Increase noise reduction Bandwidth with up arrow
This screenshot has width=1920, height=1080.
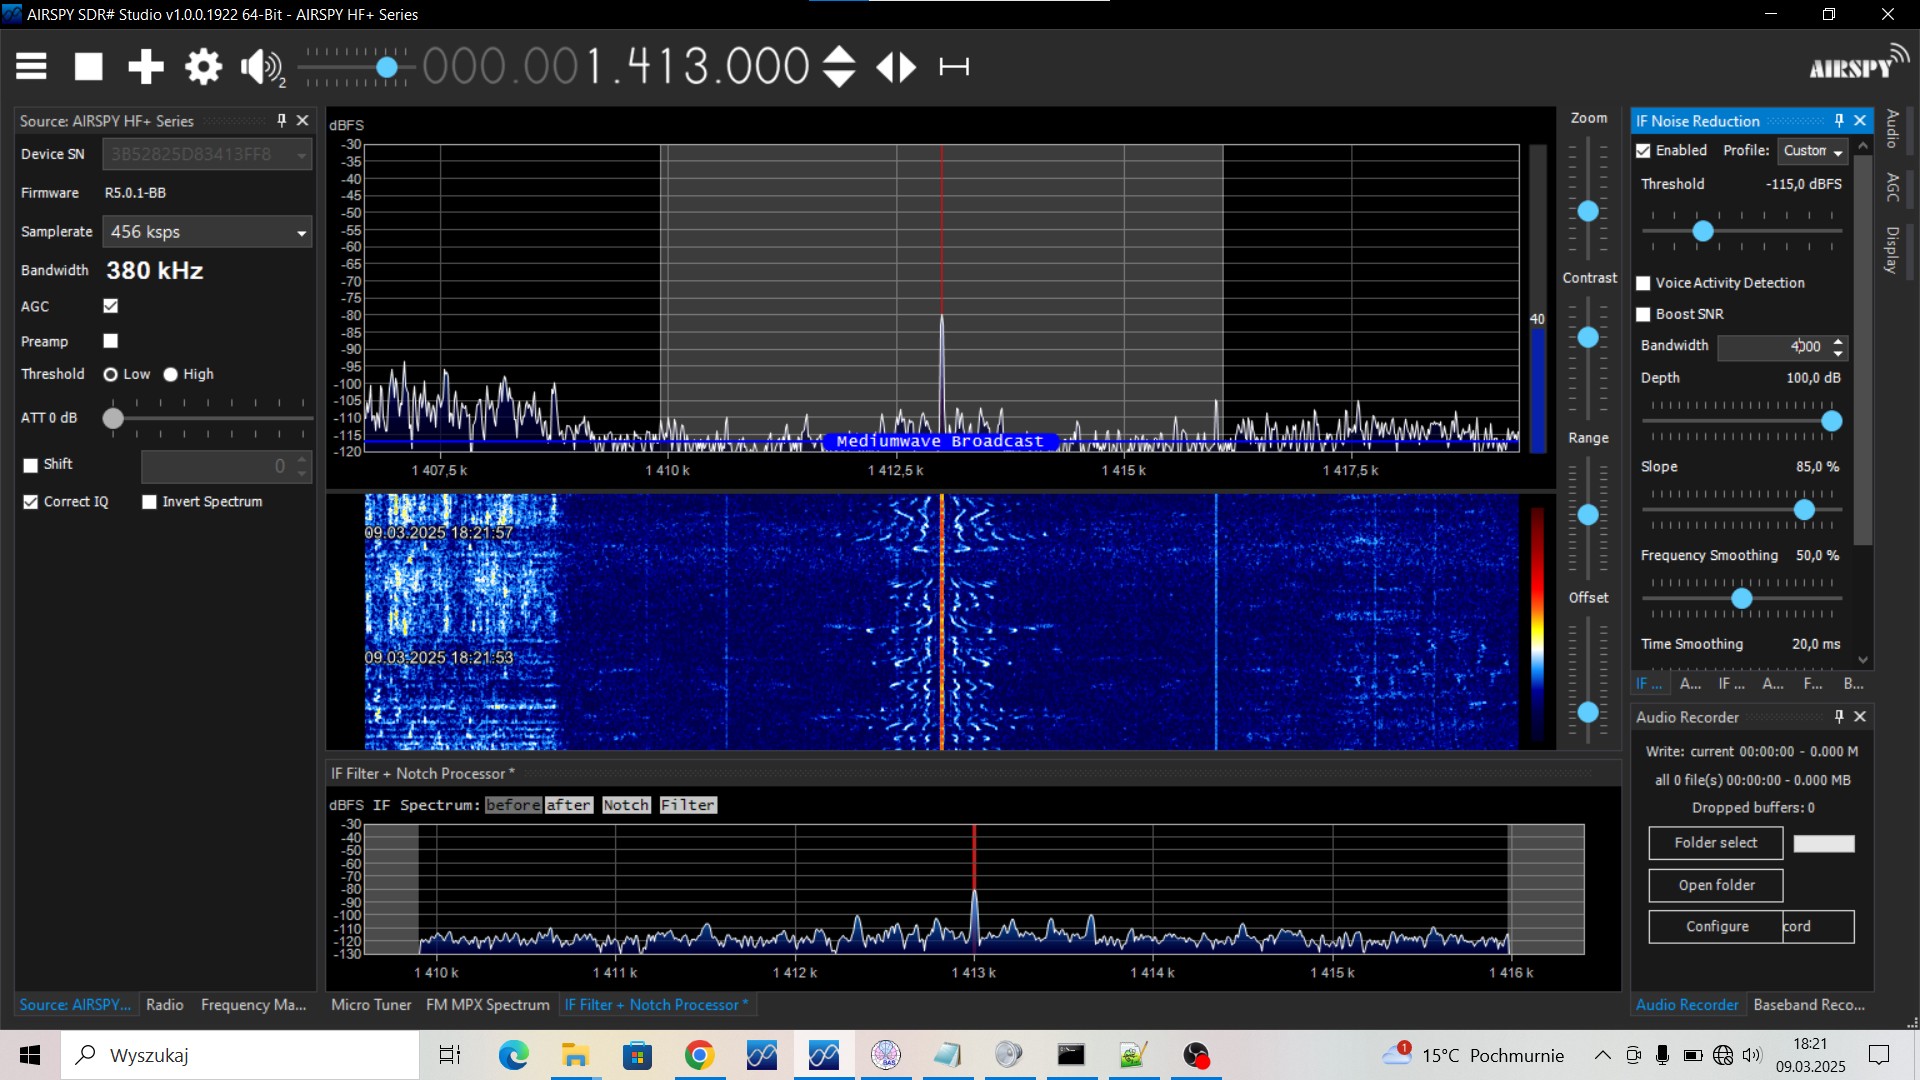[1838, 342]
